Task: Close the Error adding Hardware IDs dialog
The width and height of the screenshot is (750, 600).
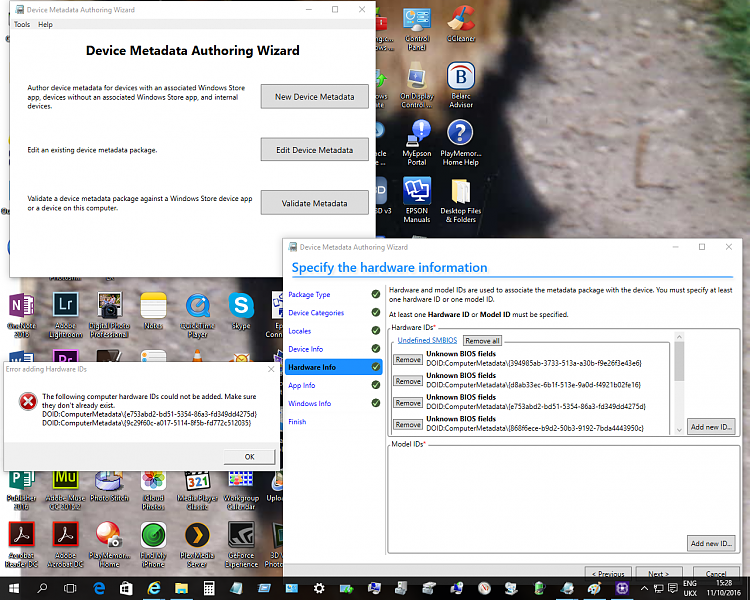Action: tap(271, 369)
